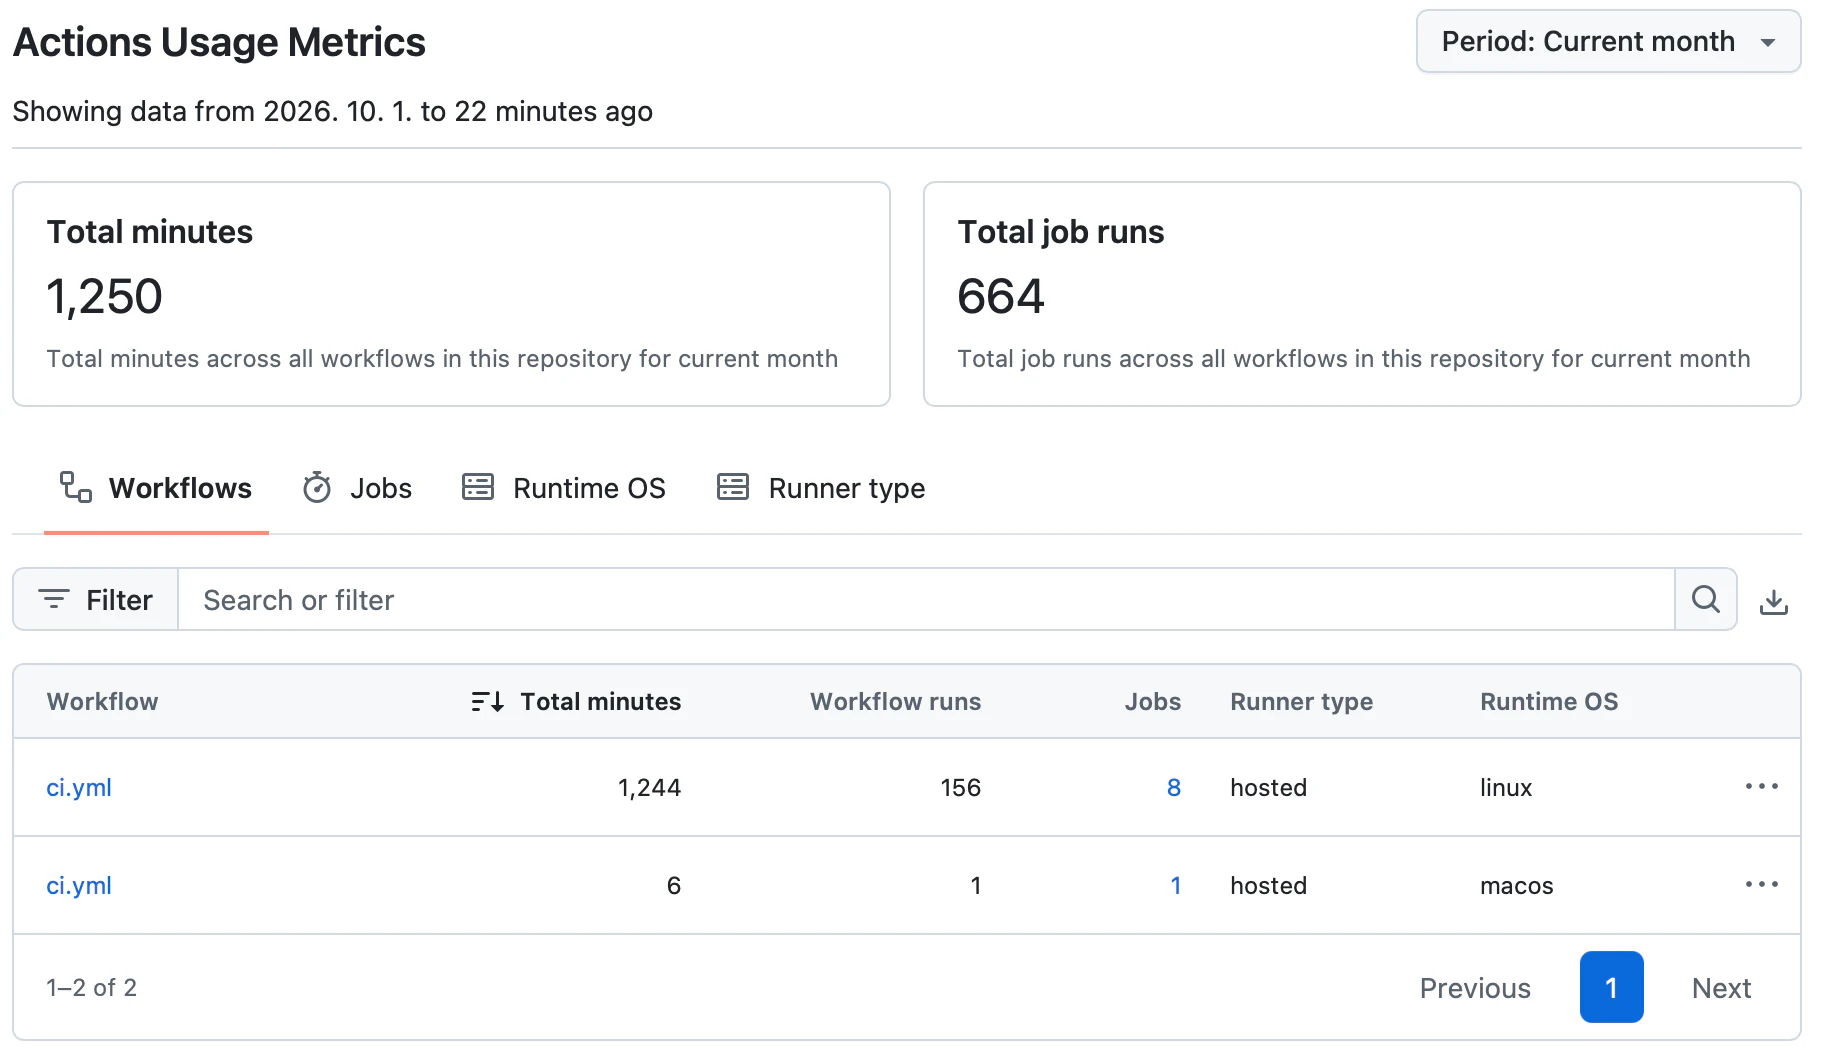Click the Runner type column header
The image size is (1822, 1052).
coord(1301,702)
